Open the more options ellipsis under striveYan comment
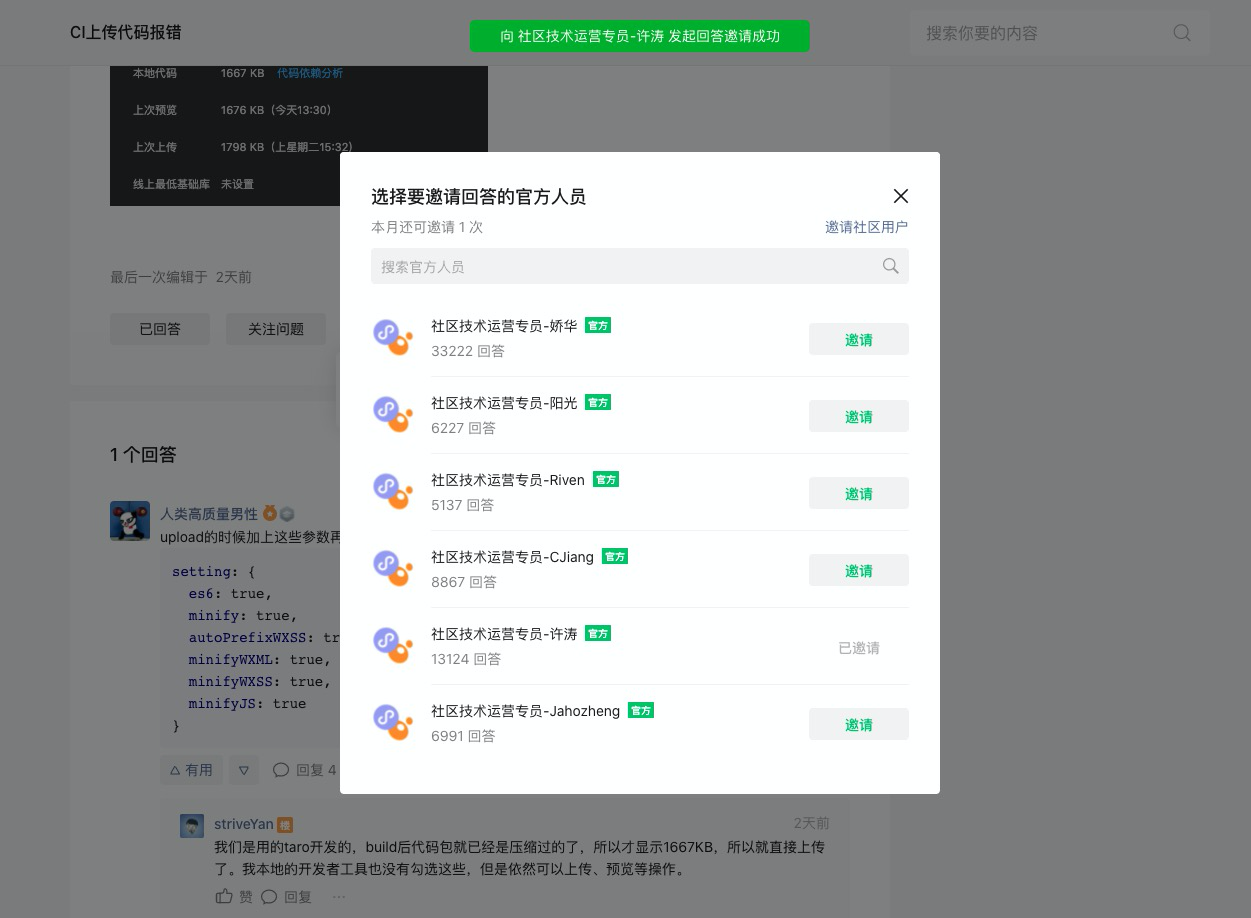The image size is (1251, 918). tap(339, 897)
